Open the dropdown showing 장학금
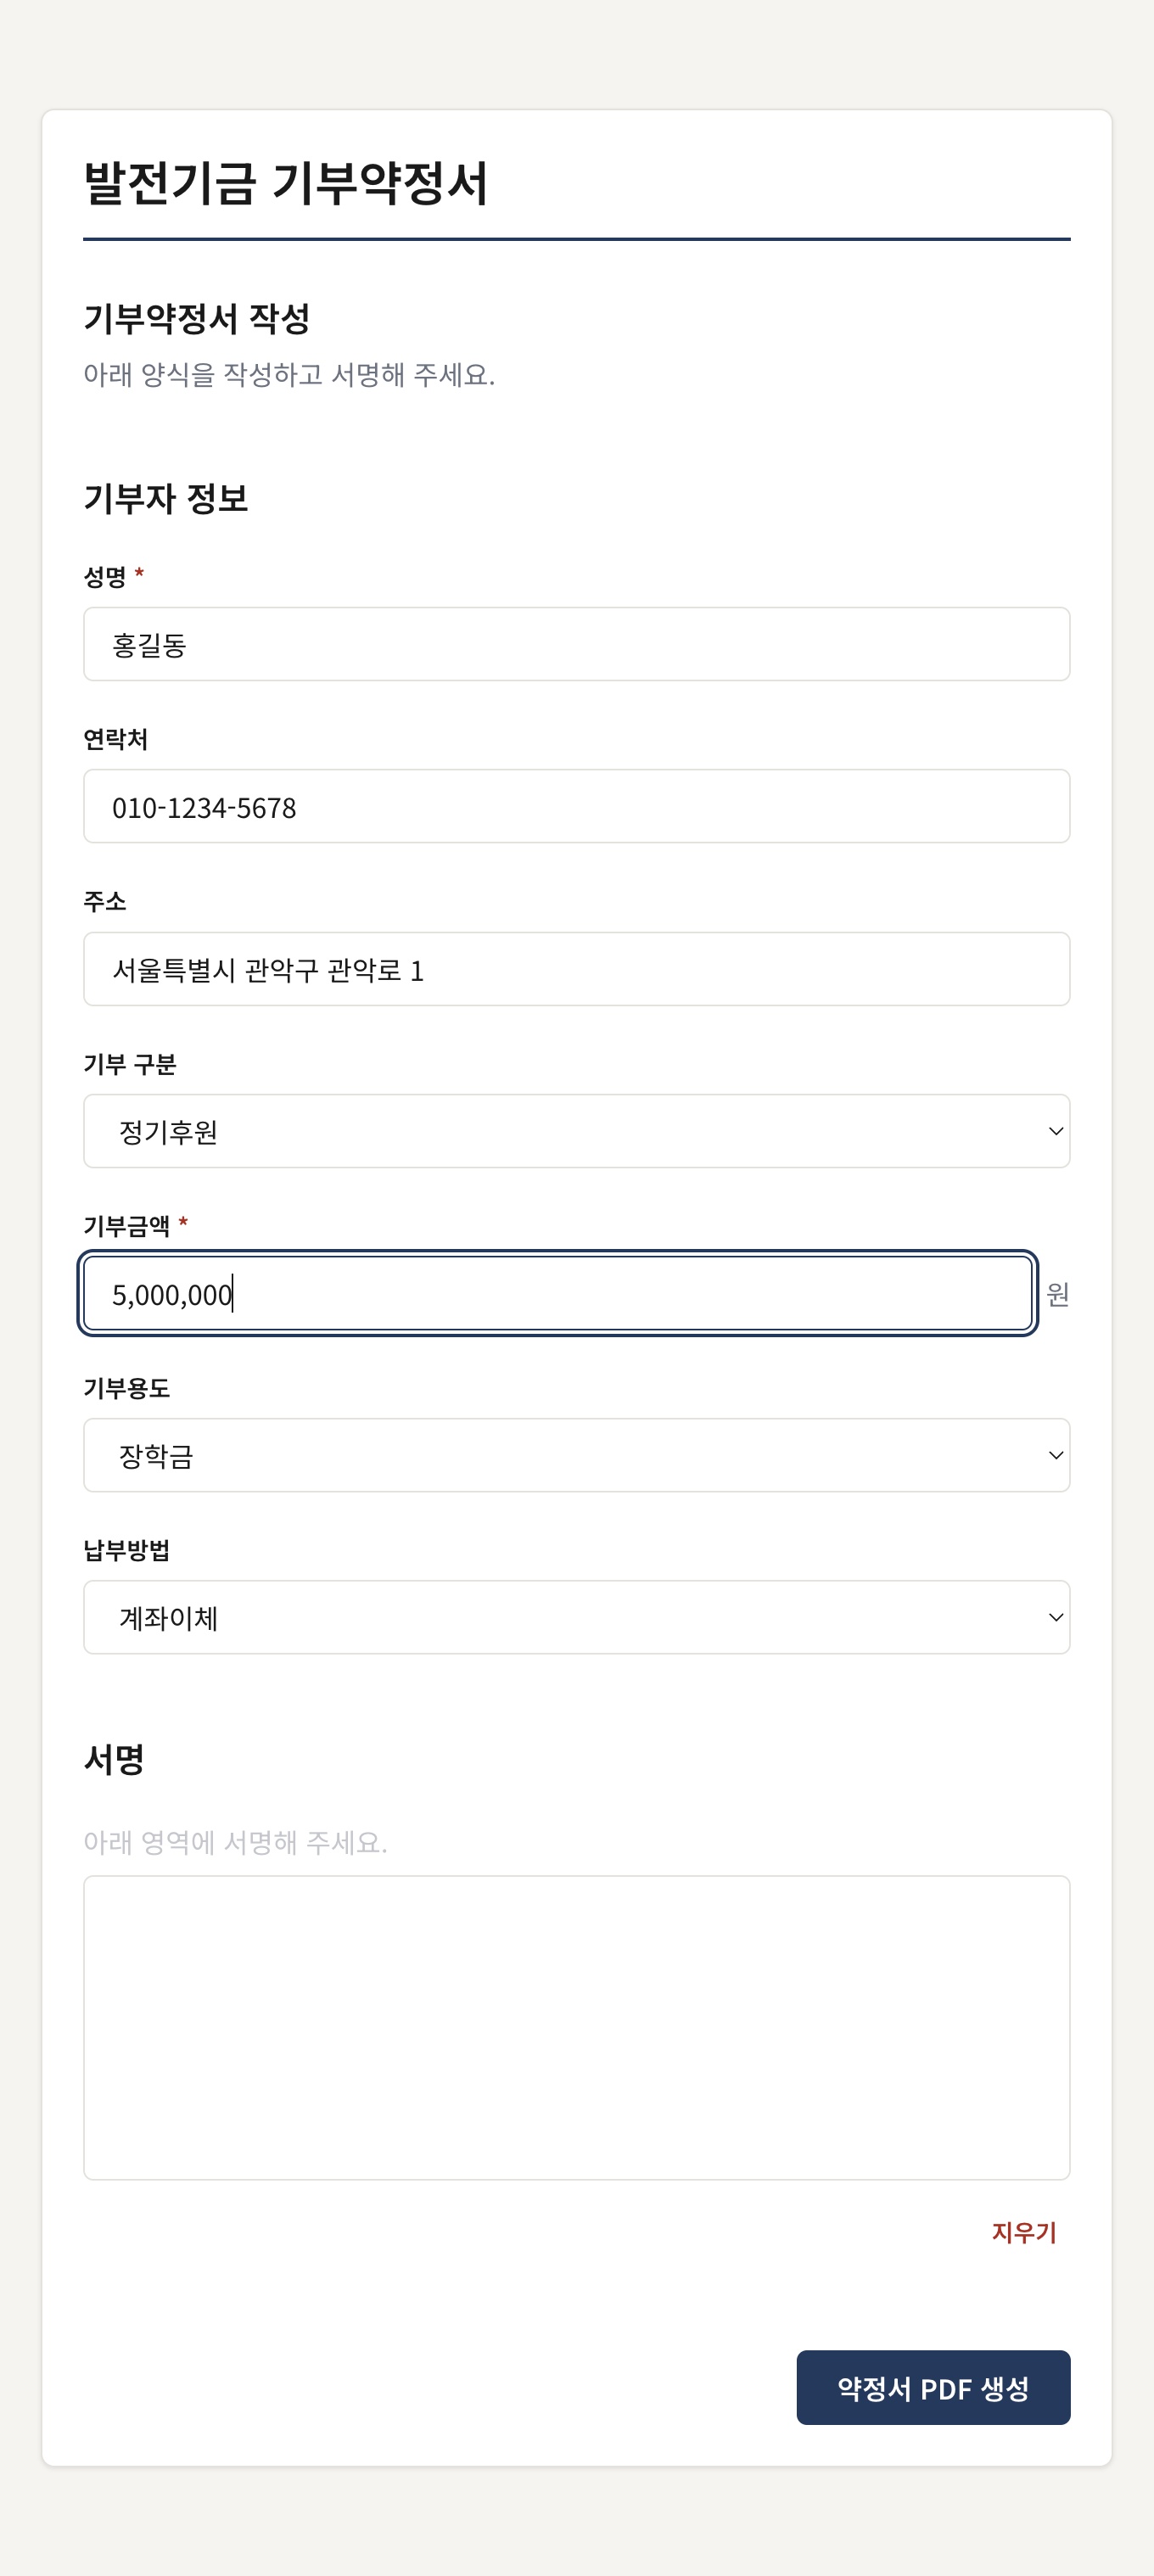This screenshot has height=2576, width=1154. [576, 1455]
